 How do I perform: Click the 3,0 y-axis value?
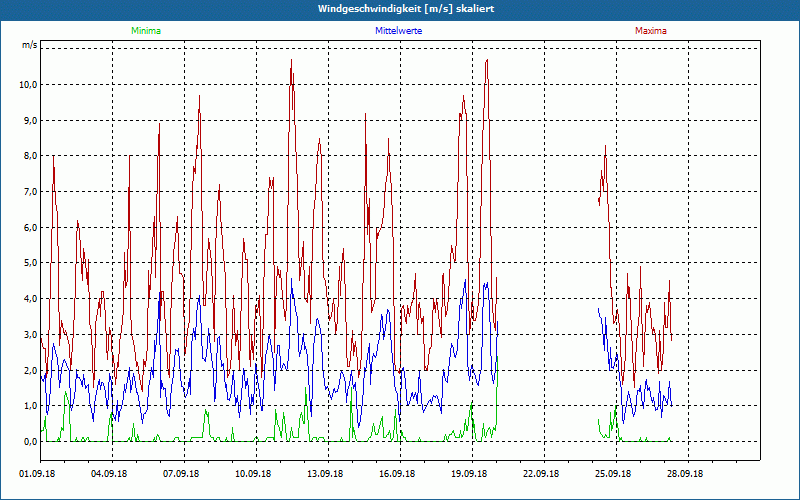(x=30, y=335)
